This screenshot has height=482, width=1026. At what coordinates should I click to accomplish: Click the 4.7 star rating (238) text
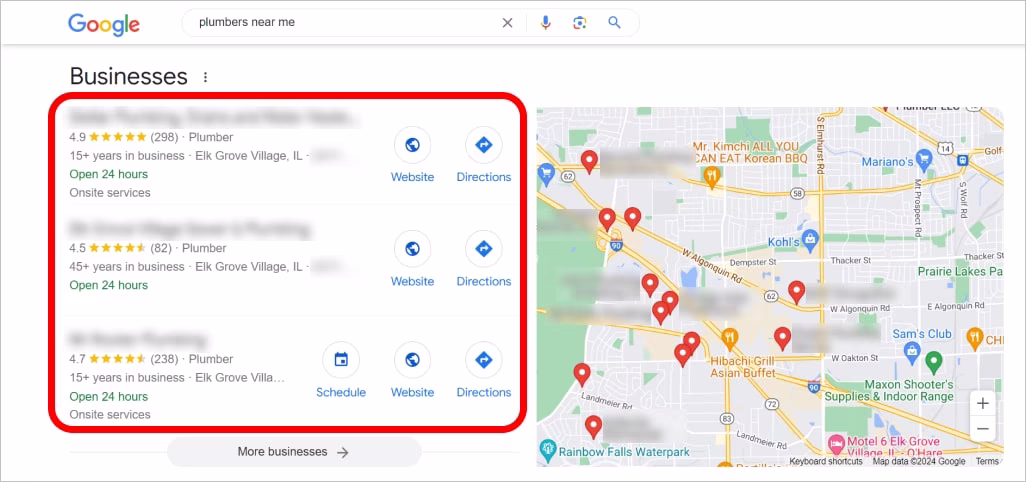122,359
